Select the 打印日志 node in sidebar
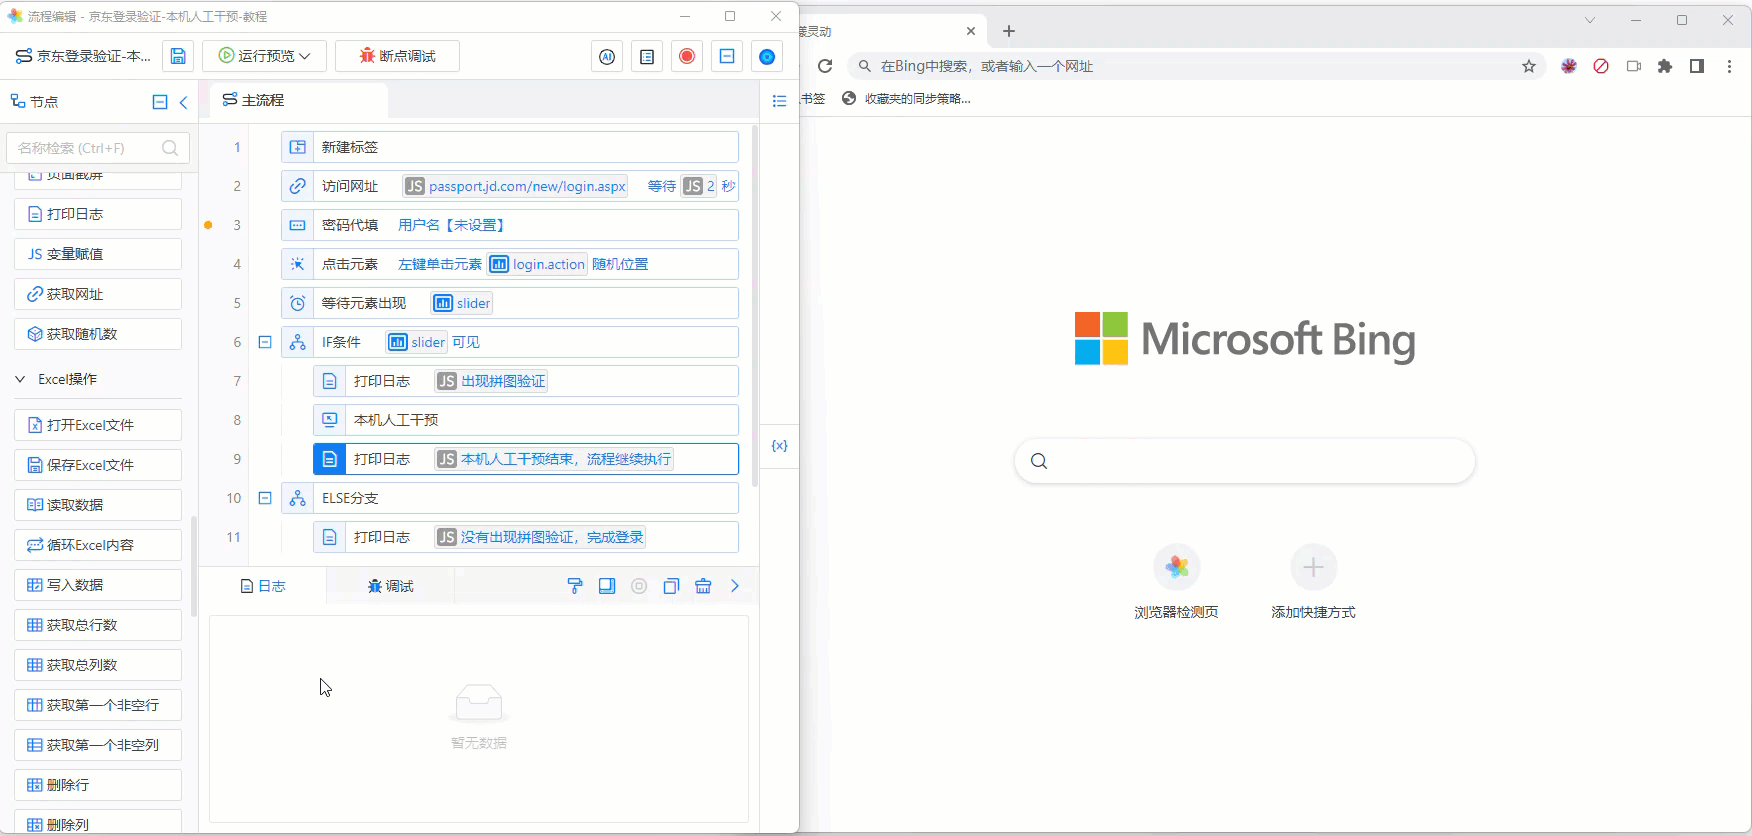This screenshot has width=1752, height=836. tap(98, 214)
